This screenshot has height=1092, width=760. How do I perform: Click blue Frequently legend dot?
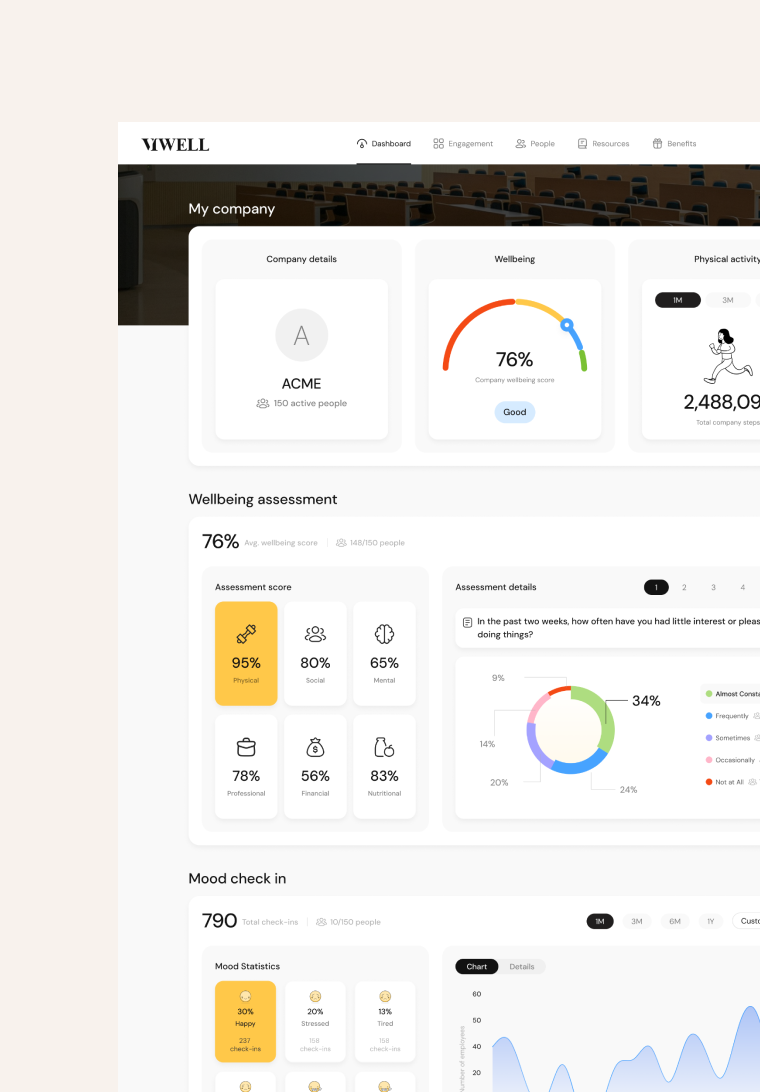click(x=709, y=716)
